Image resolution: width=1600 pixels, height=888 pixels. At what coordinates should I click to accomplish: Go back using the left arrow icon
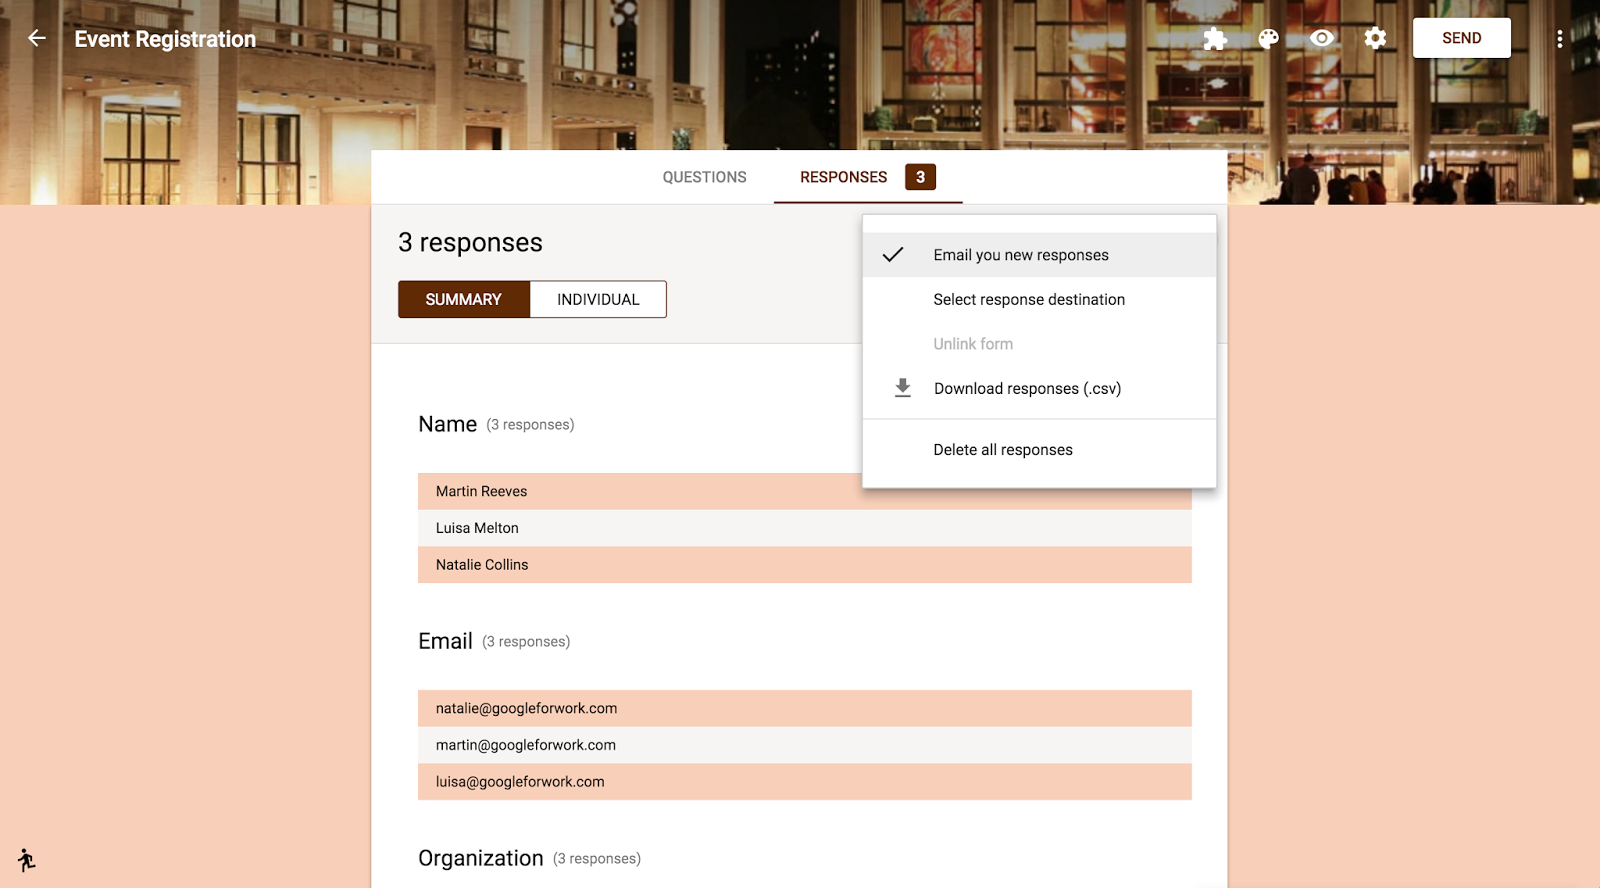click(37, 38)
